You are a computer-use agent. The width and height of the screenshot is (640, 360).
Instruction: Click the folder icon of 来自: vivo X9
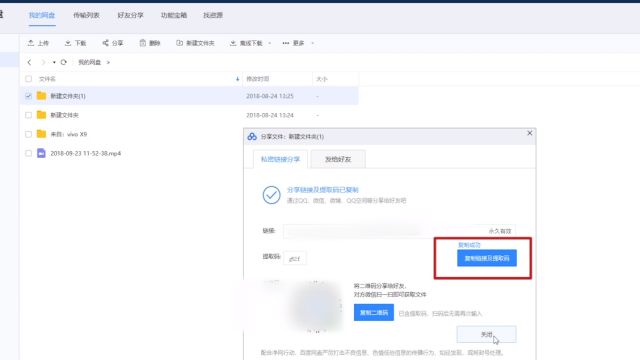pos(41,134)
